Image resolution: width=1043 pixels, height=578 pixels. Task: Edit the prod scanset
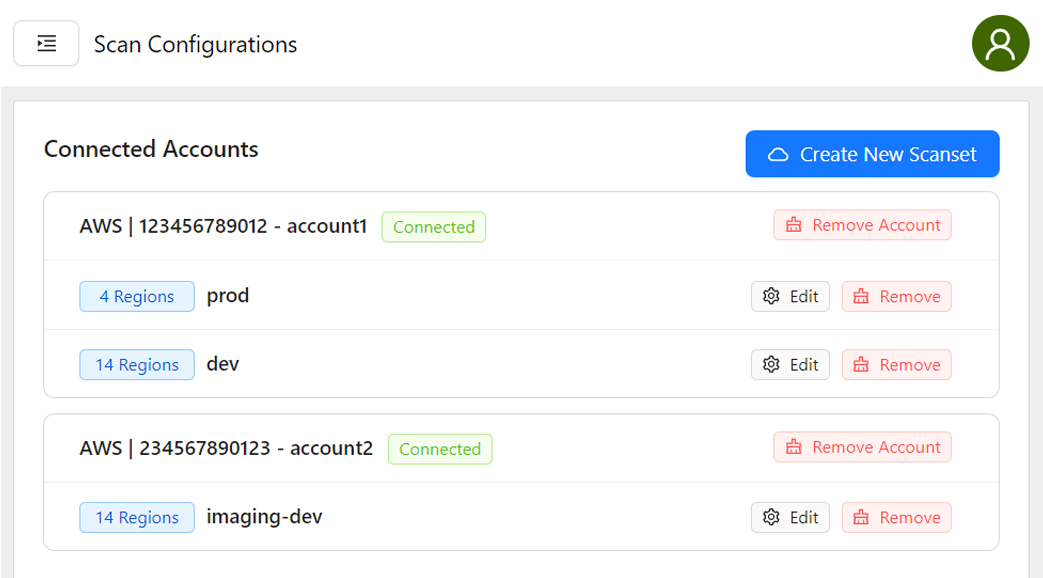(x=790, y=297)
